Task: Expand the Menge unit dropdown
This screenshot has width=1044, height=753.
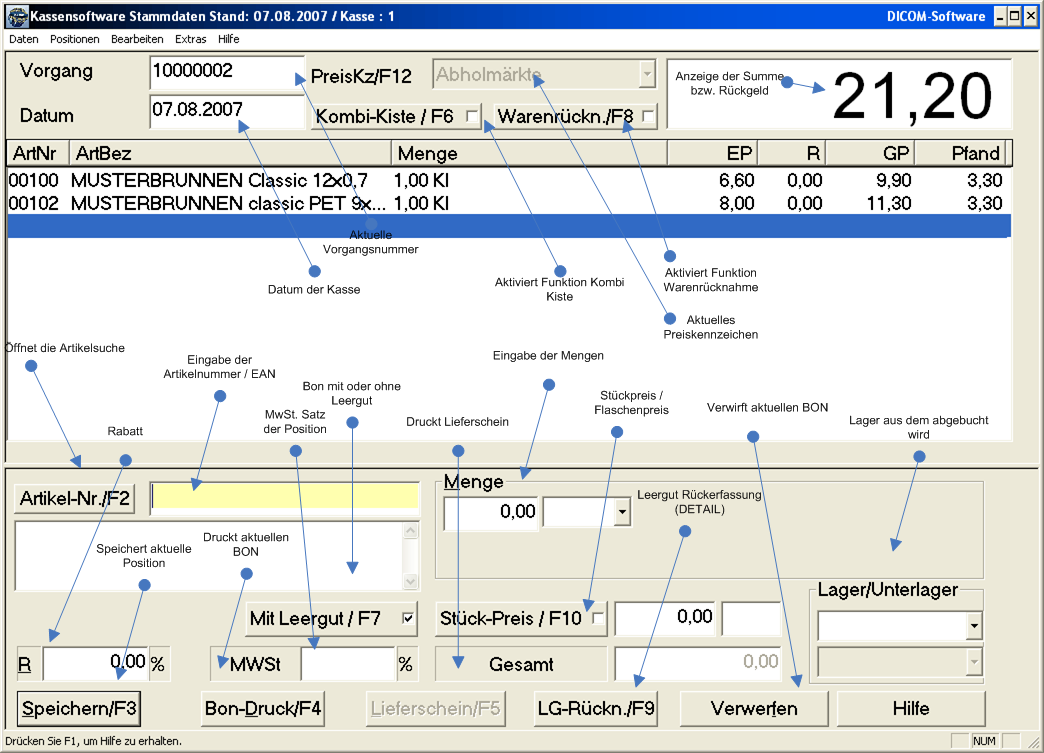Action: pos(622,513)
